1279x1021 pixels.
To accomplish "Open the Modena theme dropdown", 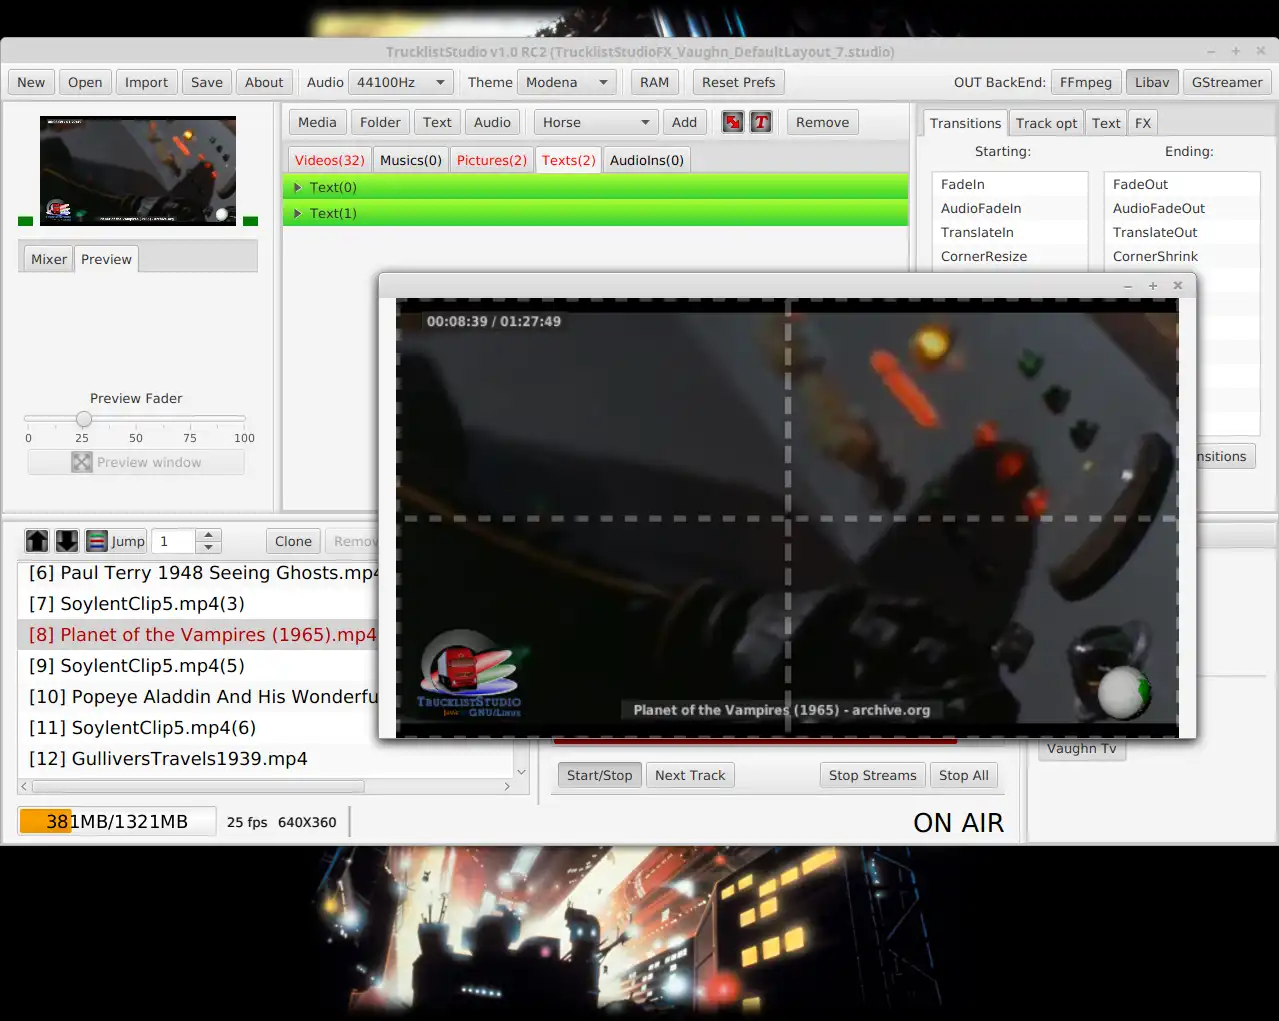I will point(567,82).
